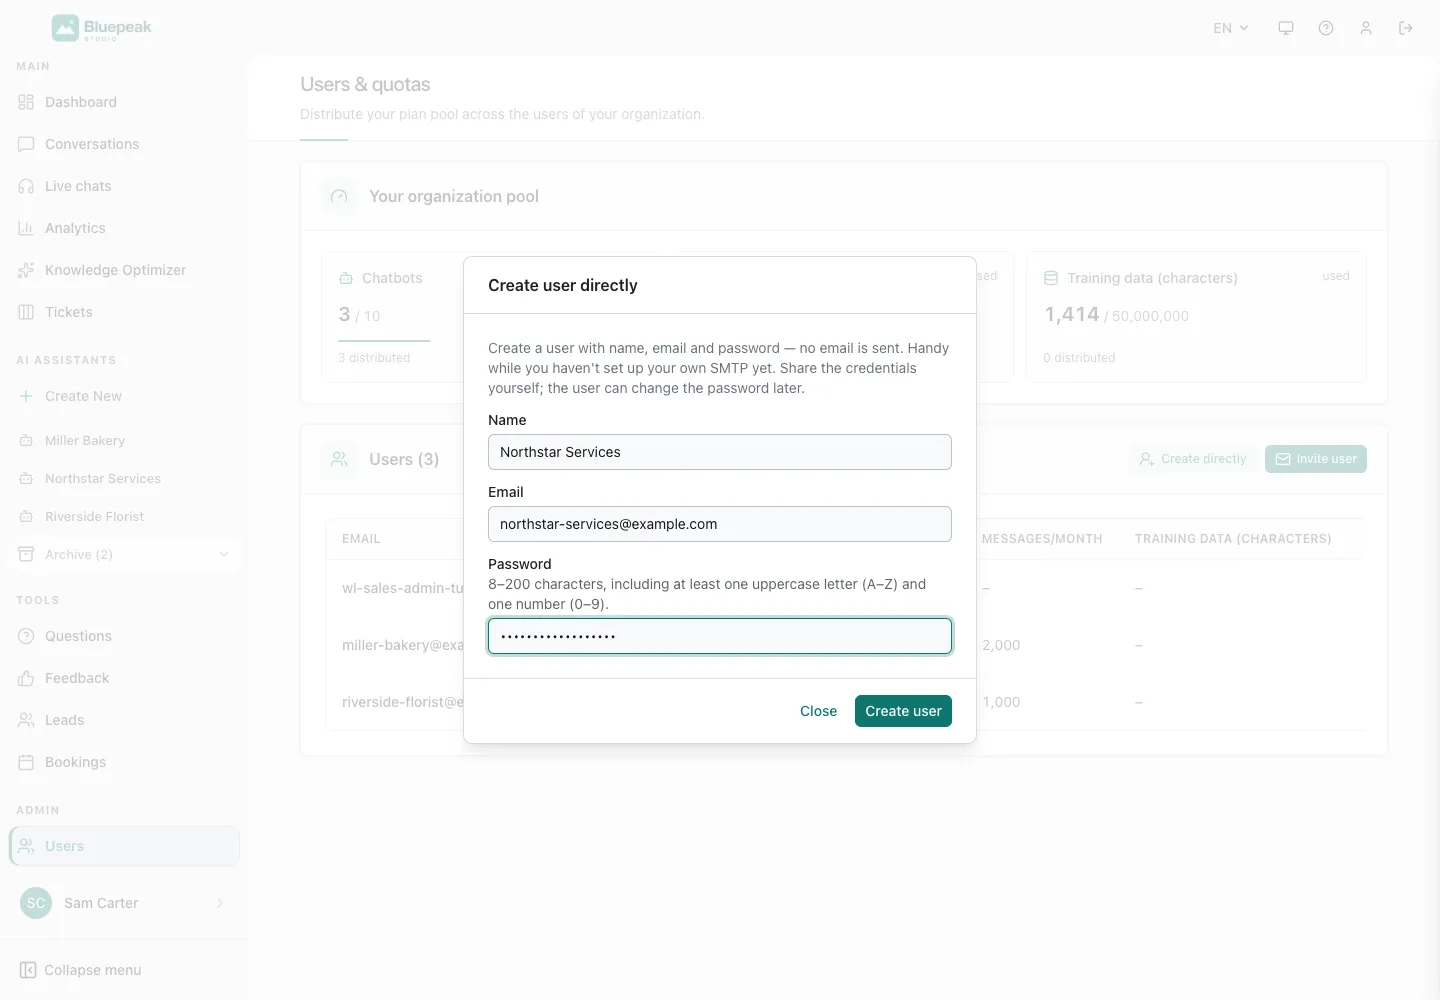Click the SC avatar

click(36, 903)
